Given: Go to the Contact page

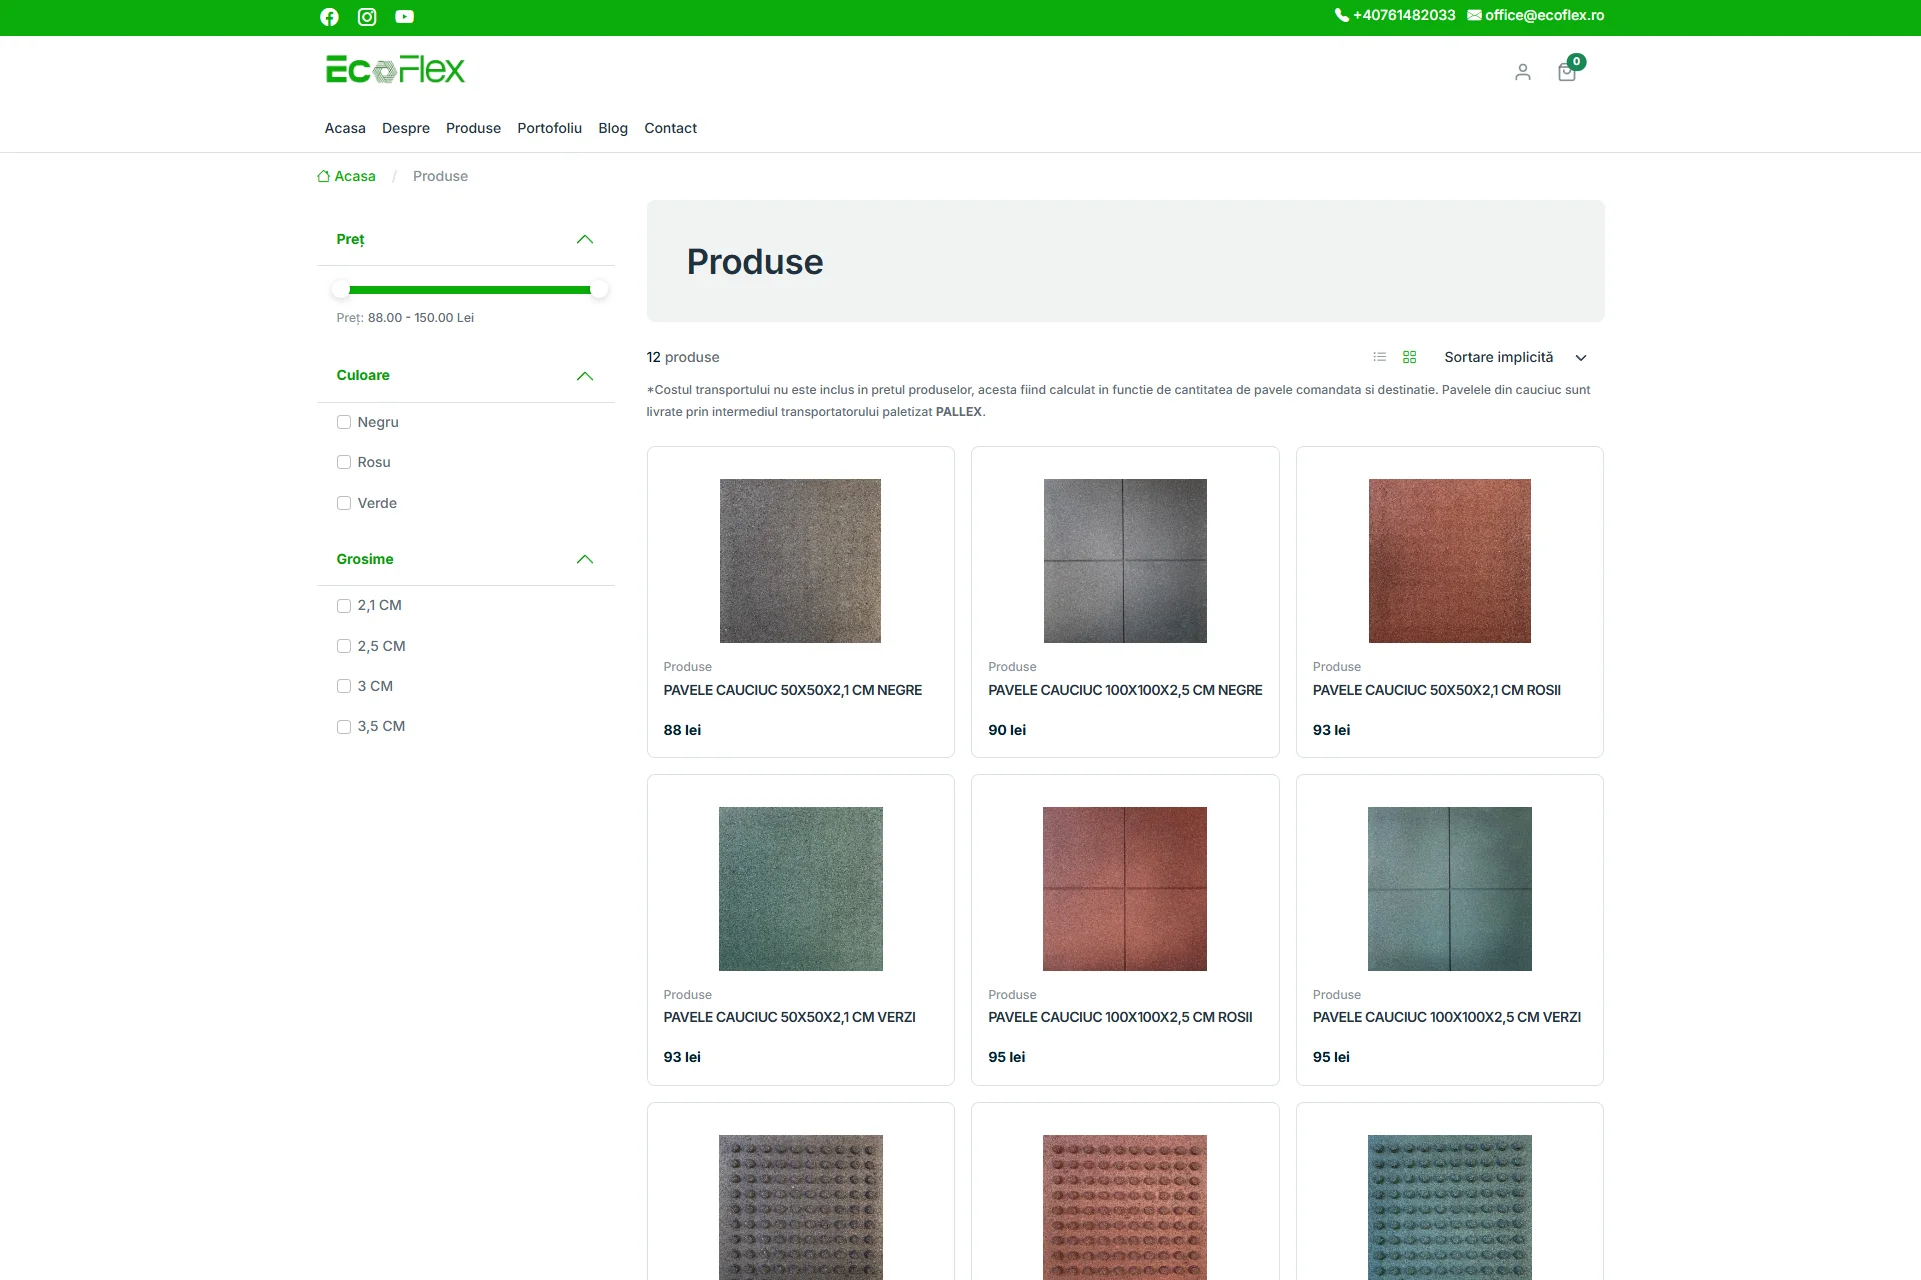Looking at the screenshot, I should pyautogui.click(x=670, y=128).
